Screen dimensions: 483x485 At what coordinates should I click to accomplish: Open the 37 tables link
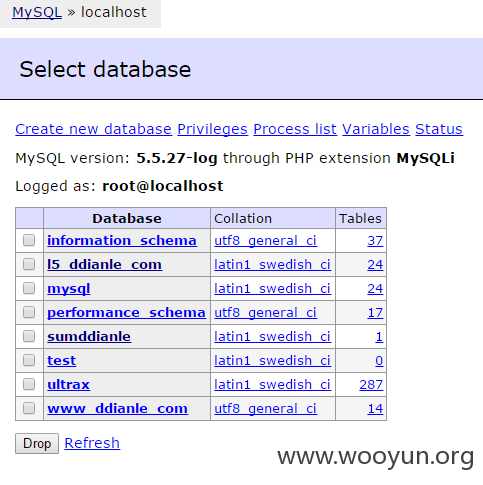(375, 241)
